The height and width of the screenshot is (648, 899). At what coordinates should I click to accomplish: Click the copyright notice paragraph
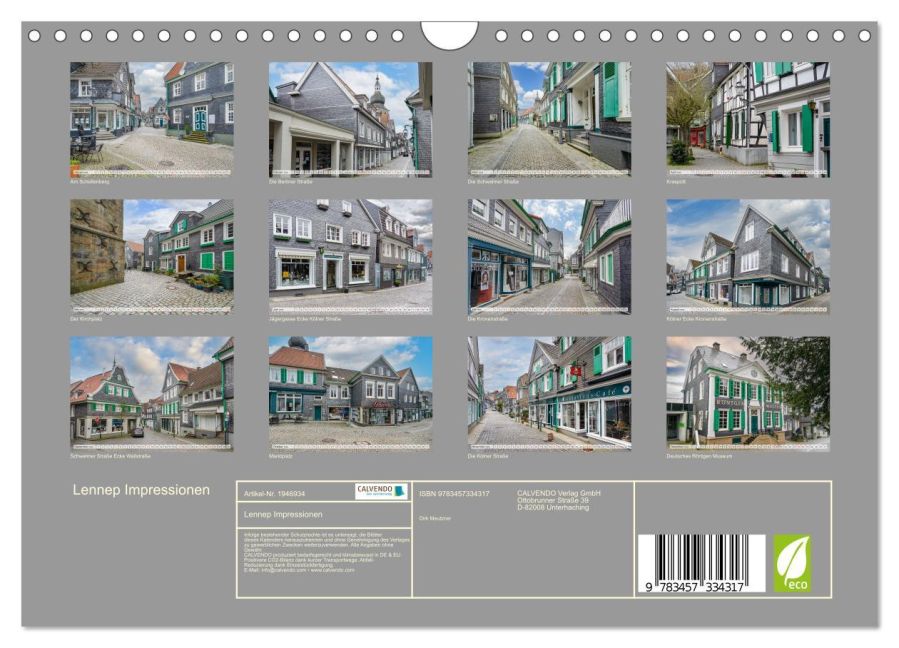(326, 553)
